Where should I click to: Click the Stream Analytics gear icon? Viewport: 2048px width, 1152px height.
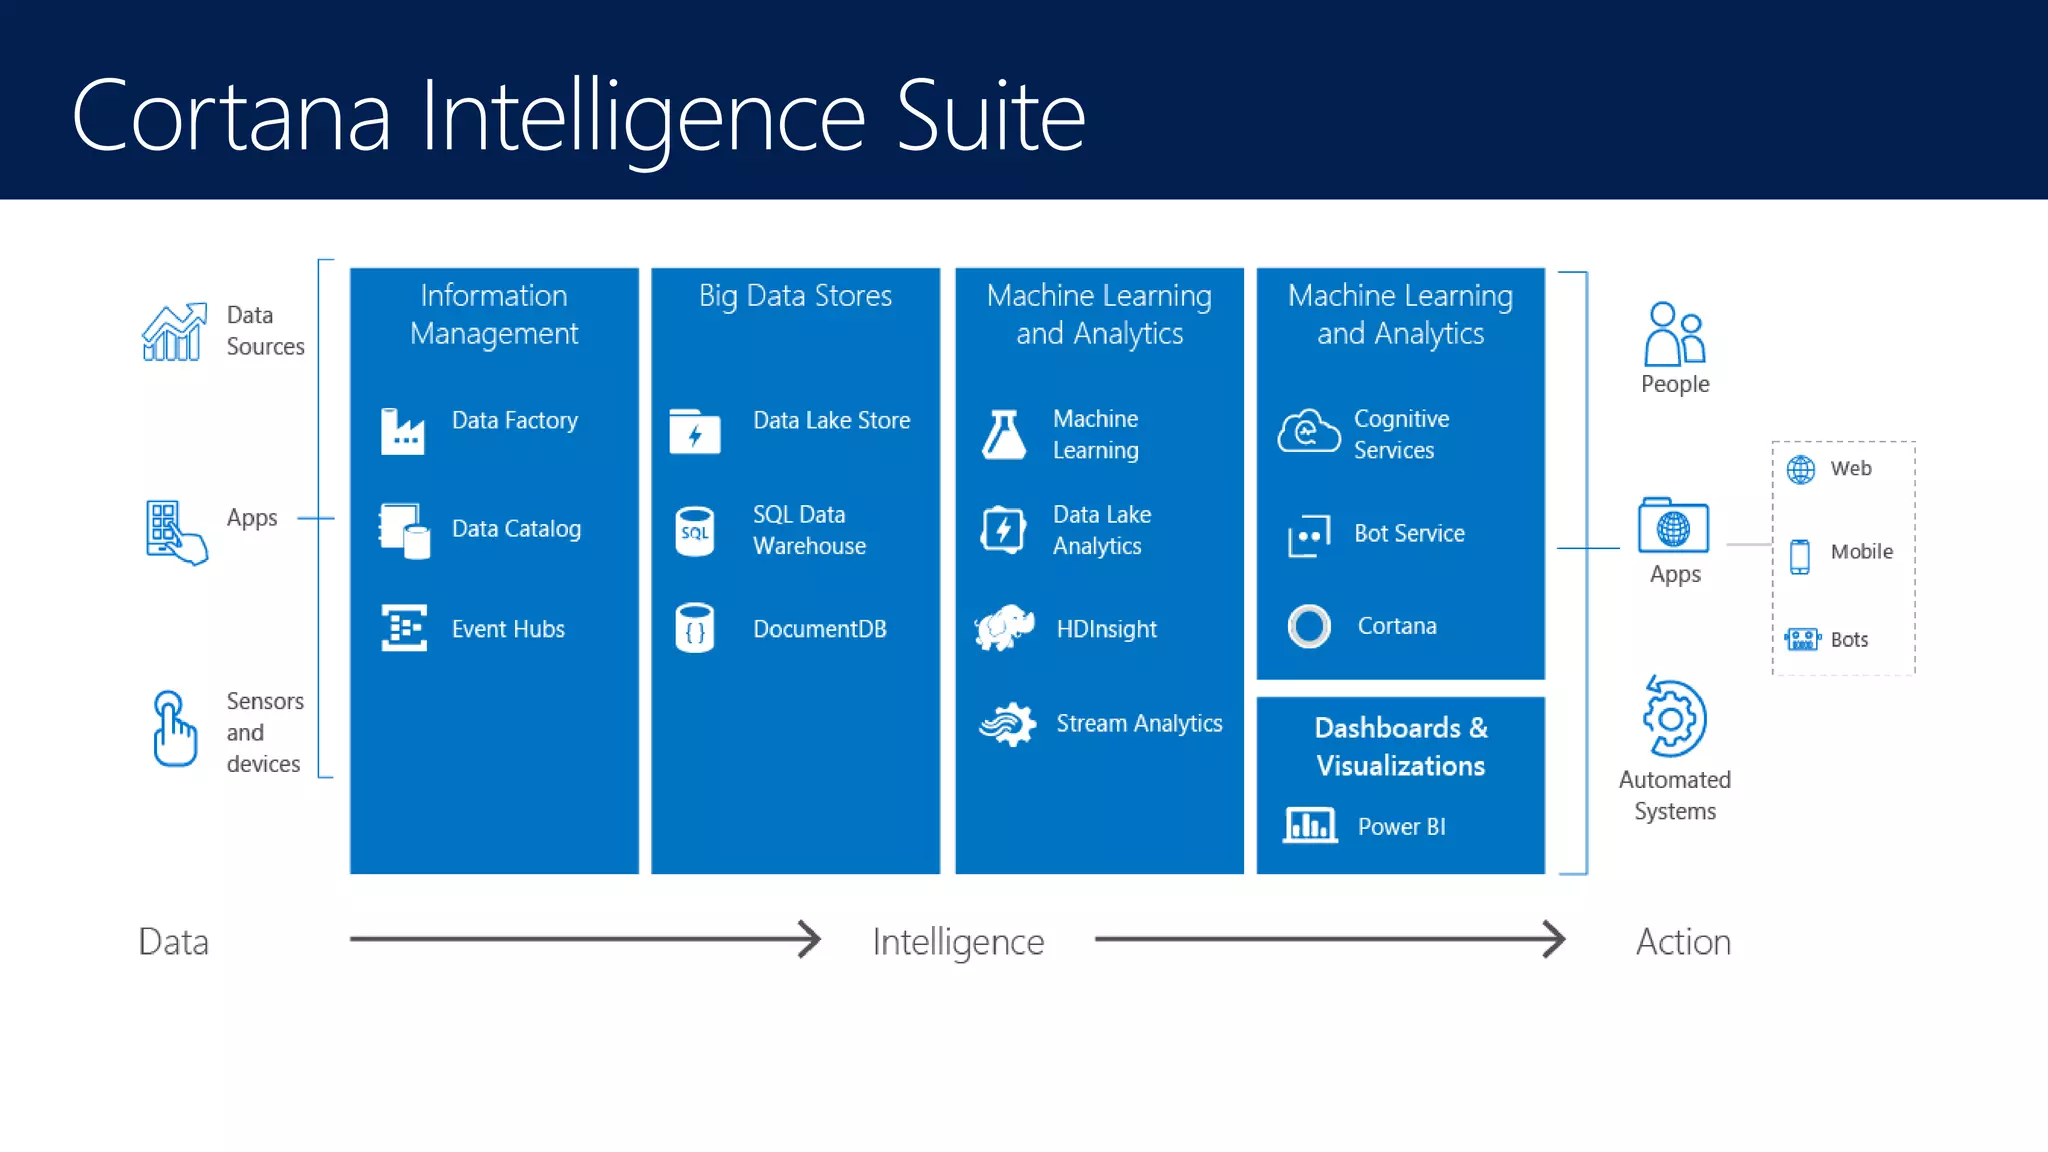coord(1008,723)
